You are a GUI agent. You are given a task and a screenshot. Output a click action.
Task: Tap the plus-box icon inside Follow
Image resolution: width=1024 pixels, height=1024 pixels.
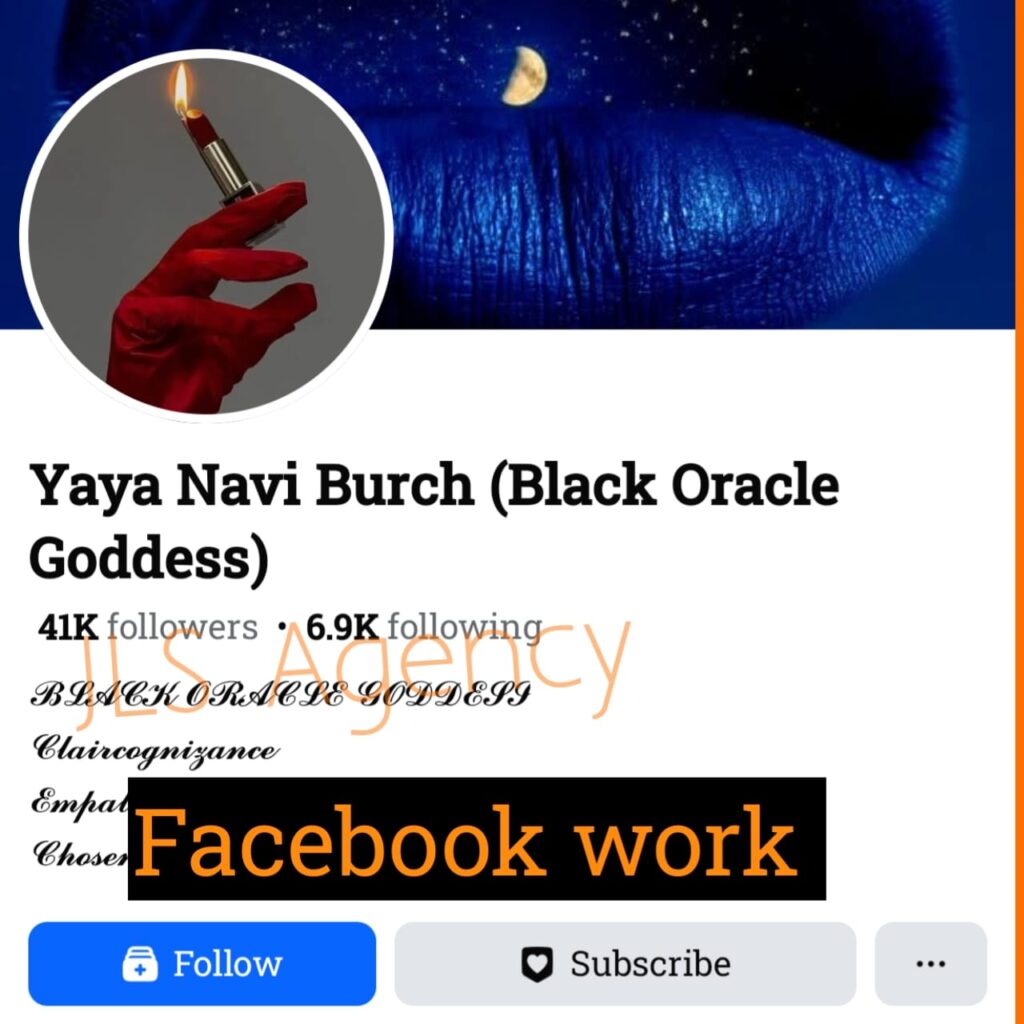pos(140,964)
